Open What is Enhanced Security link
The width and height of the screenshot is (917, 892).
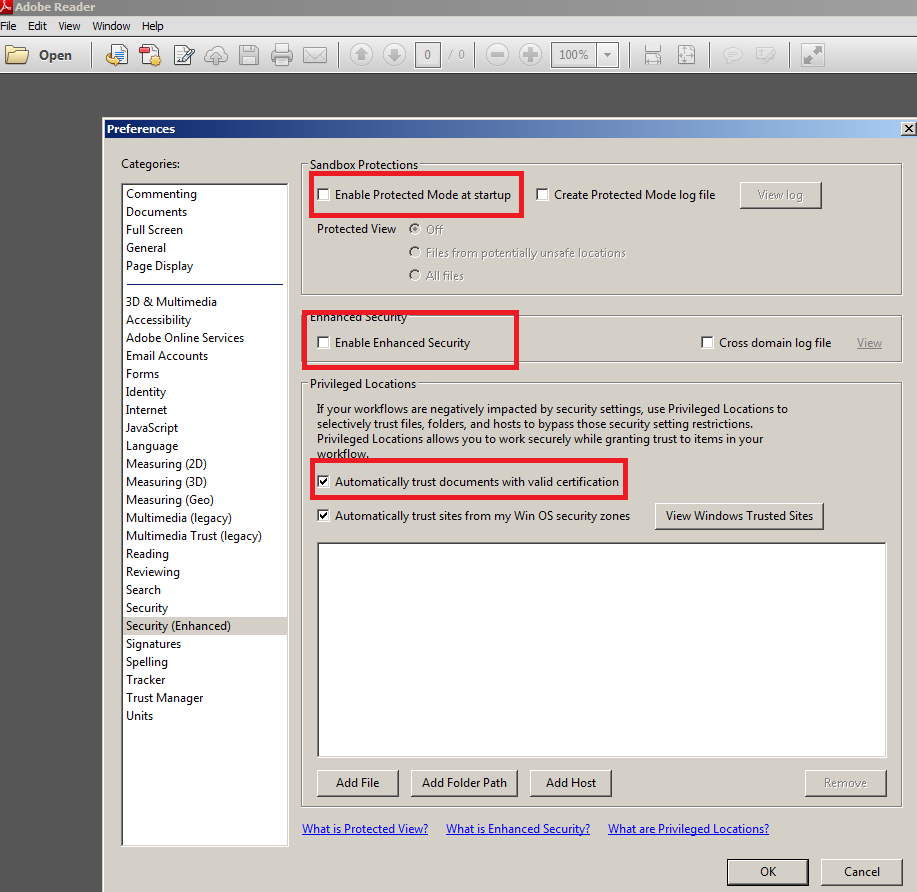pyautogui.click(x=518, y=829)
